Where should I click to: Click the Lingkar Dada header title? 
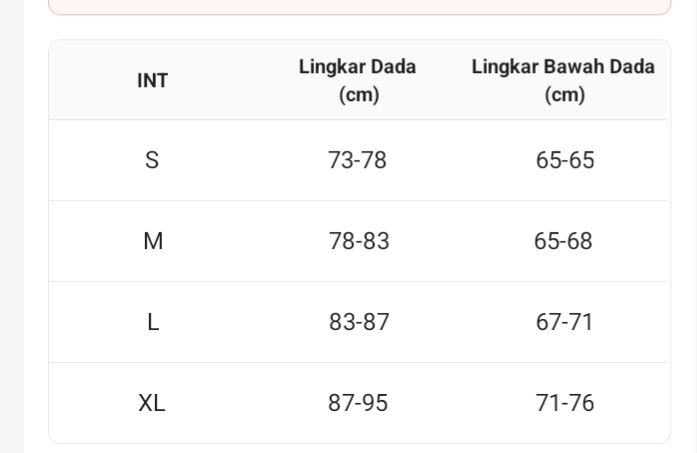[357, 67]
